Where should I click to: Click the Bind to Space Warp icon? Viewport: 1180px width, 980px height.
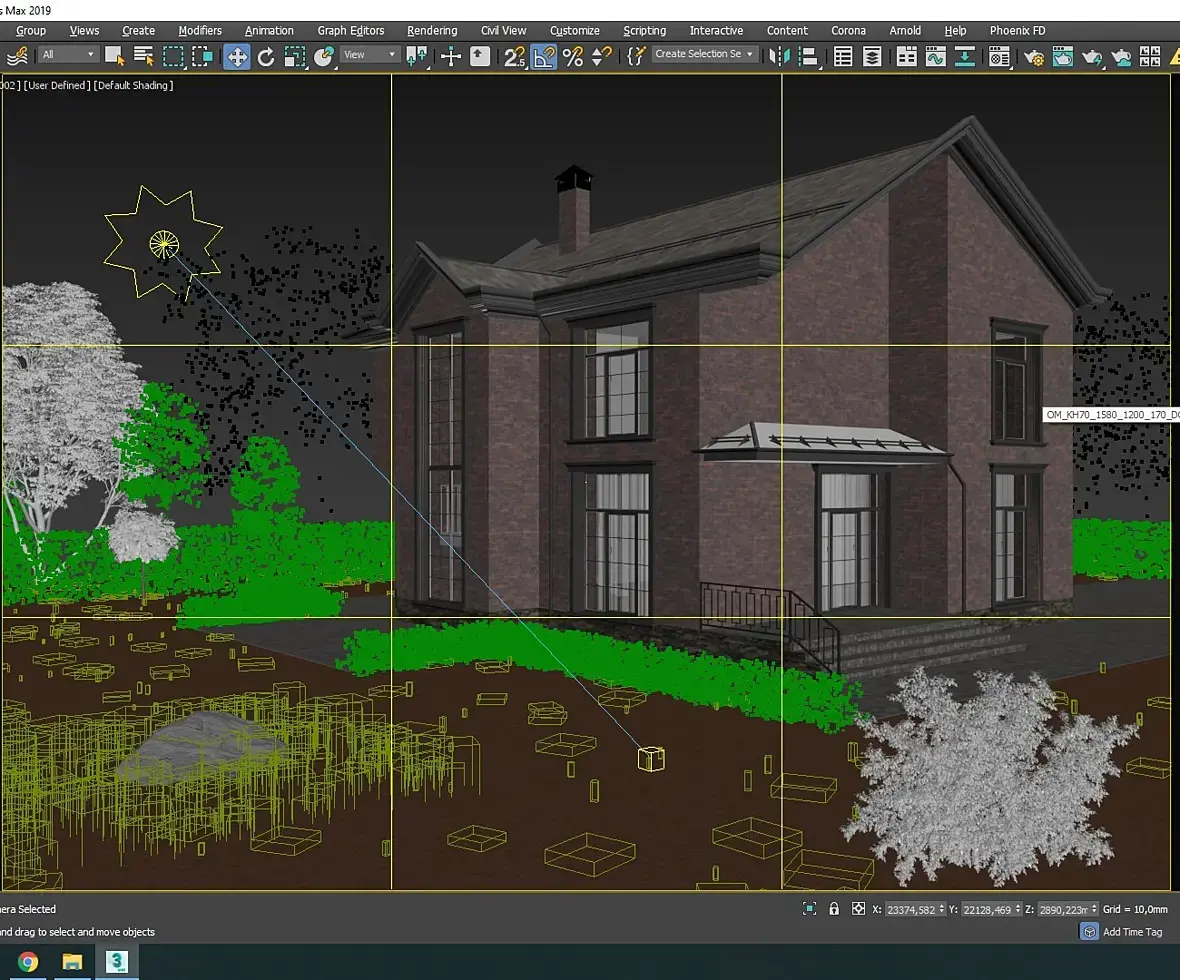[x=17, y=56]
